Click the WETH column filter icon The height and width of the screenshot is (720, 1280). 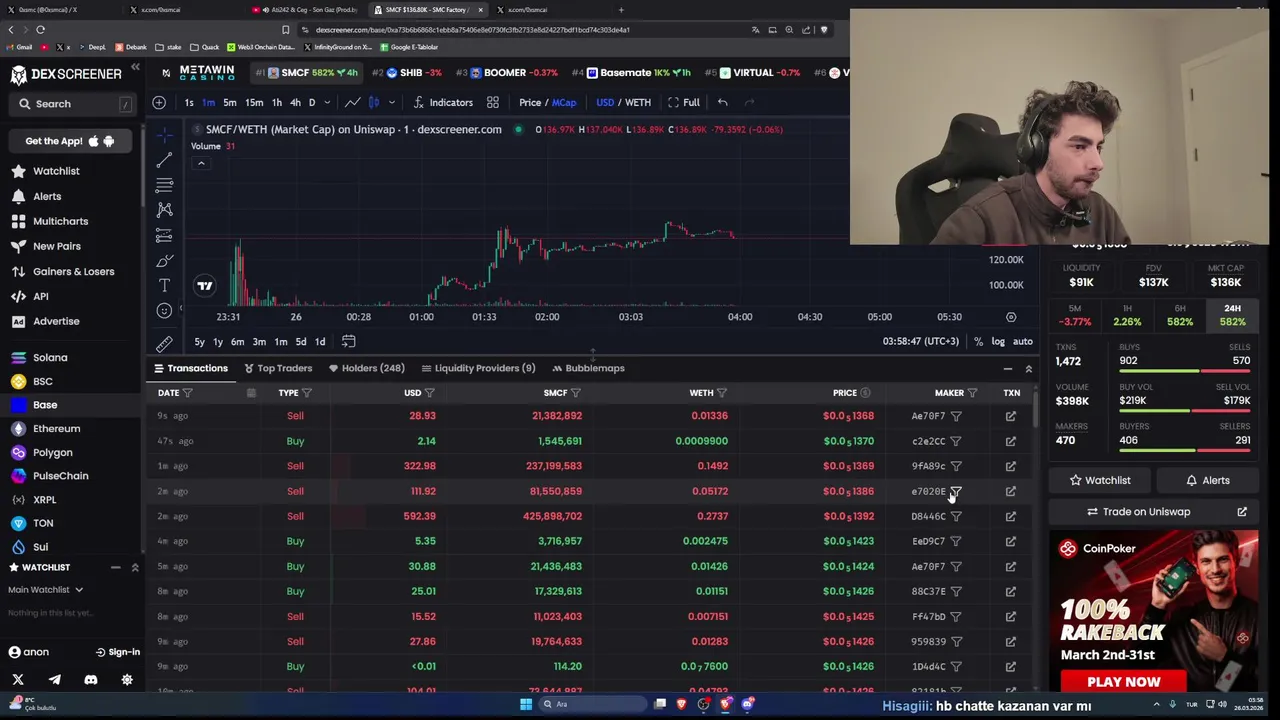coord(721,393)
